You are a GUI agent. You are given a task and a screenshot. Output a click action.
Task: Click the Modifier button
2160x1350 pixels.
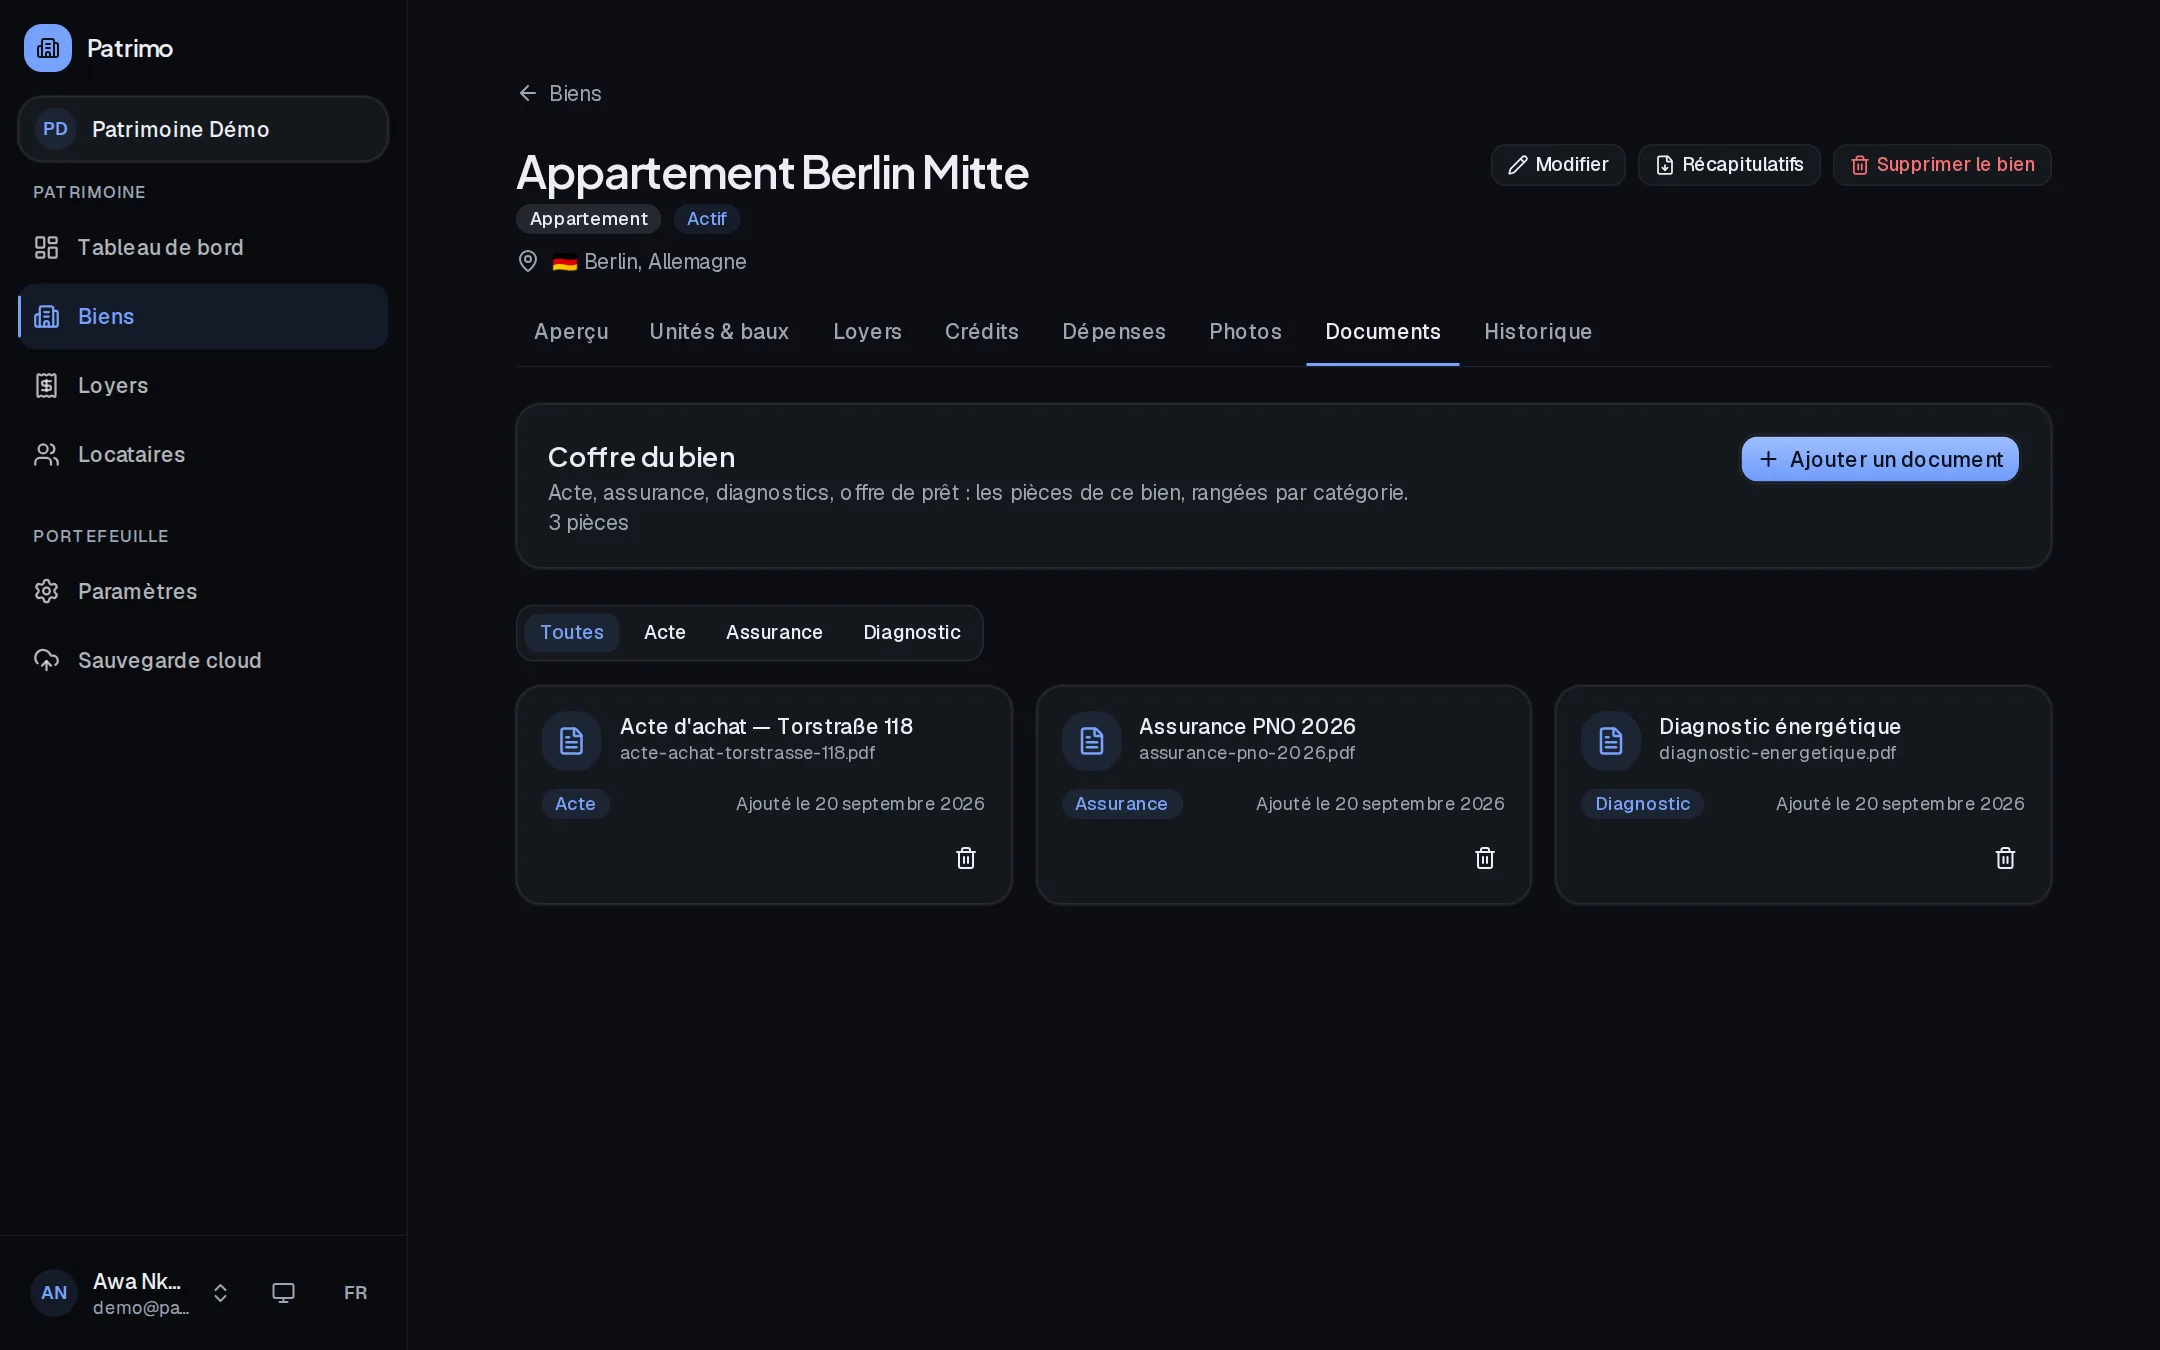(1558, 165)
